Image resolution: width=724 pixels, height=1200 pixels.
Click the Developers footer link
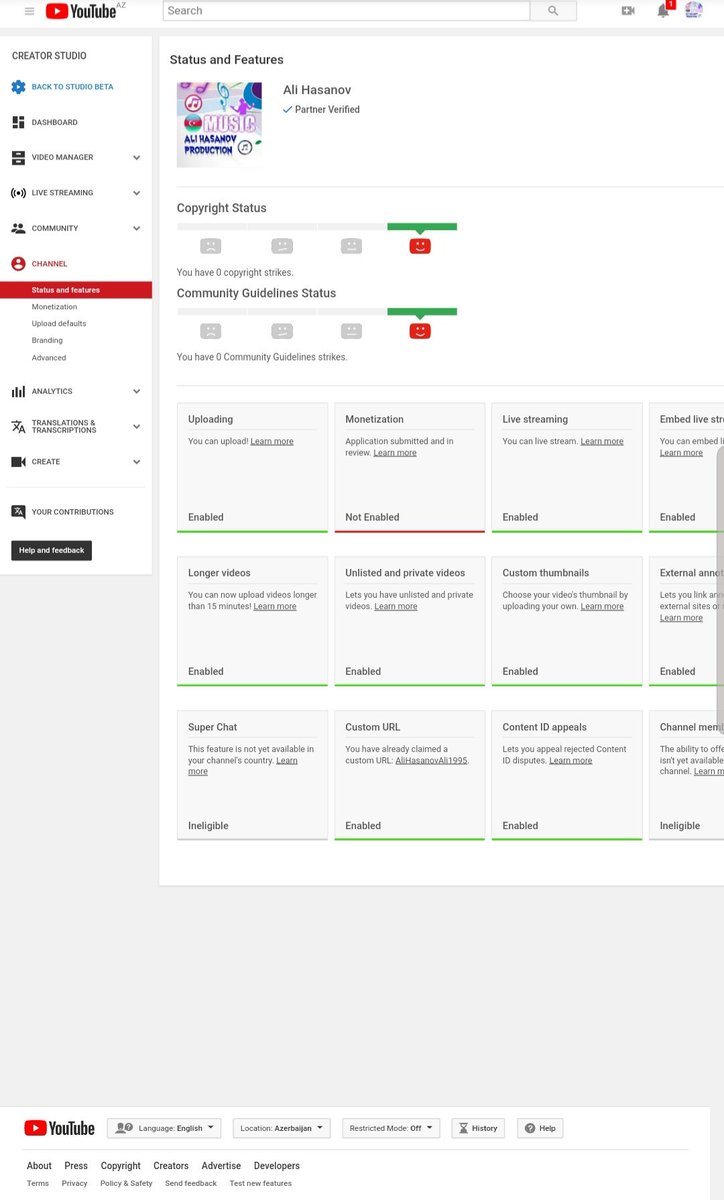[277, 1166]
